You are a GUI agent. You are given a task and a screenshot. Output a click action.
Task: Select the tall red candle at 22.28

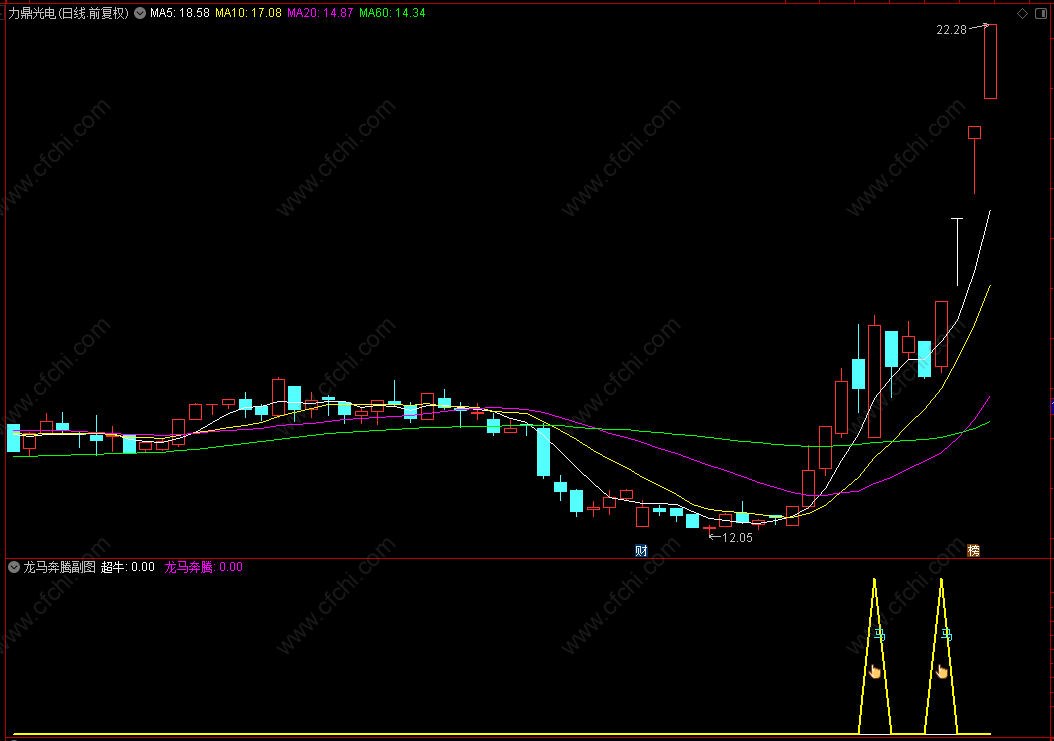990,61
